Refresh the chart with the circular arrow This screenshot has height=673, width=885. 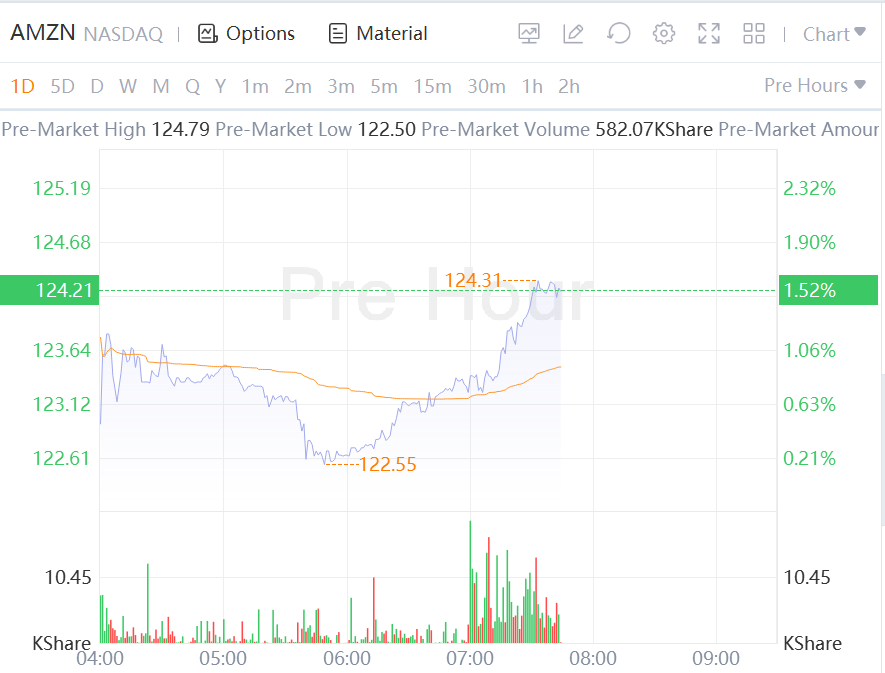point(619,34)
